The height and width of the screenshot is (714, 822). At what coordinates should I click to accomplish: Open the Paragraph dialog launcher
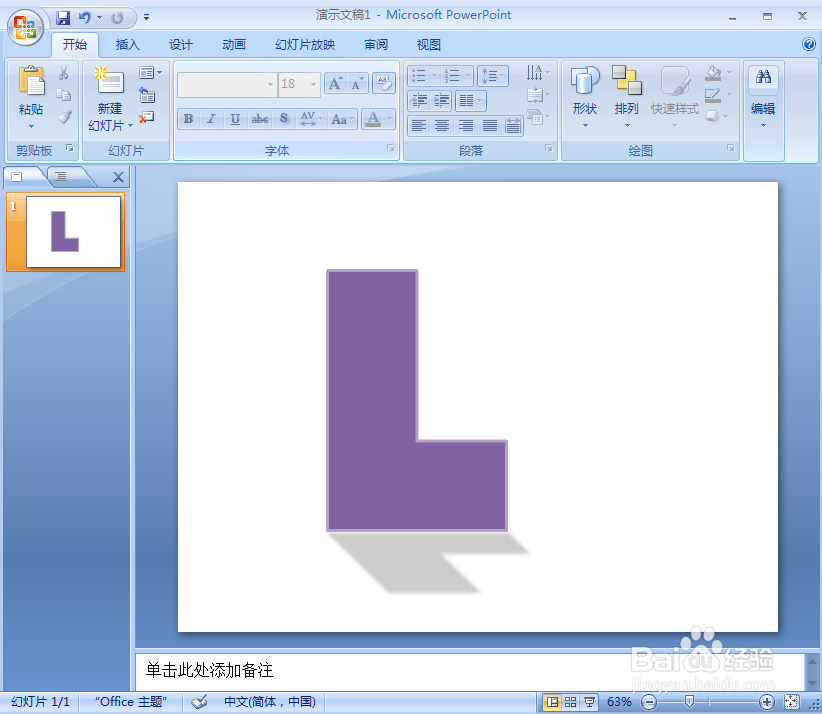(548, 148)
